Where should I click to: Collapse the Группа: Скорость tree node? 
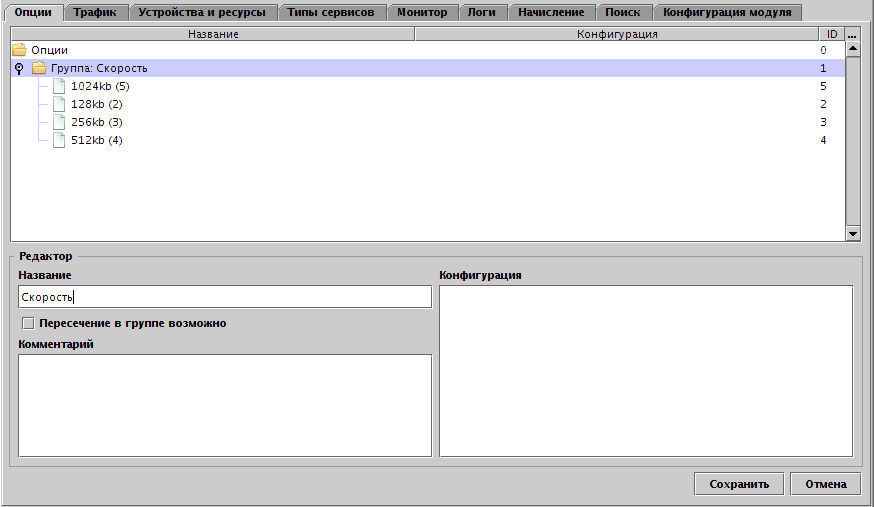19,68
